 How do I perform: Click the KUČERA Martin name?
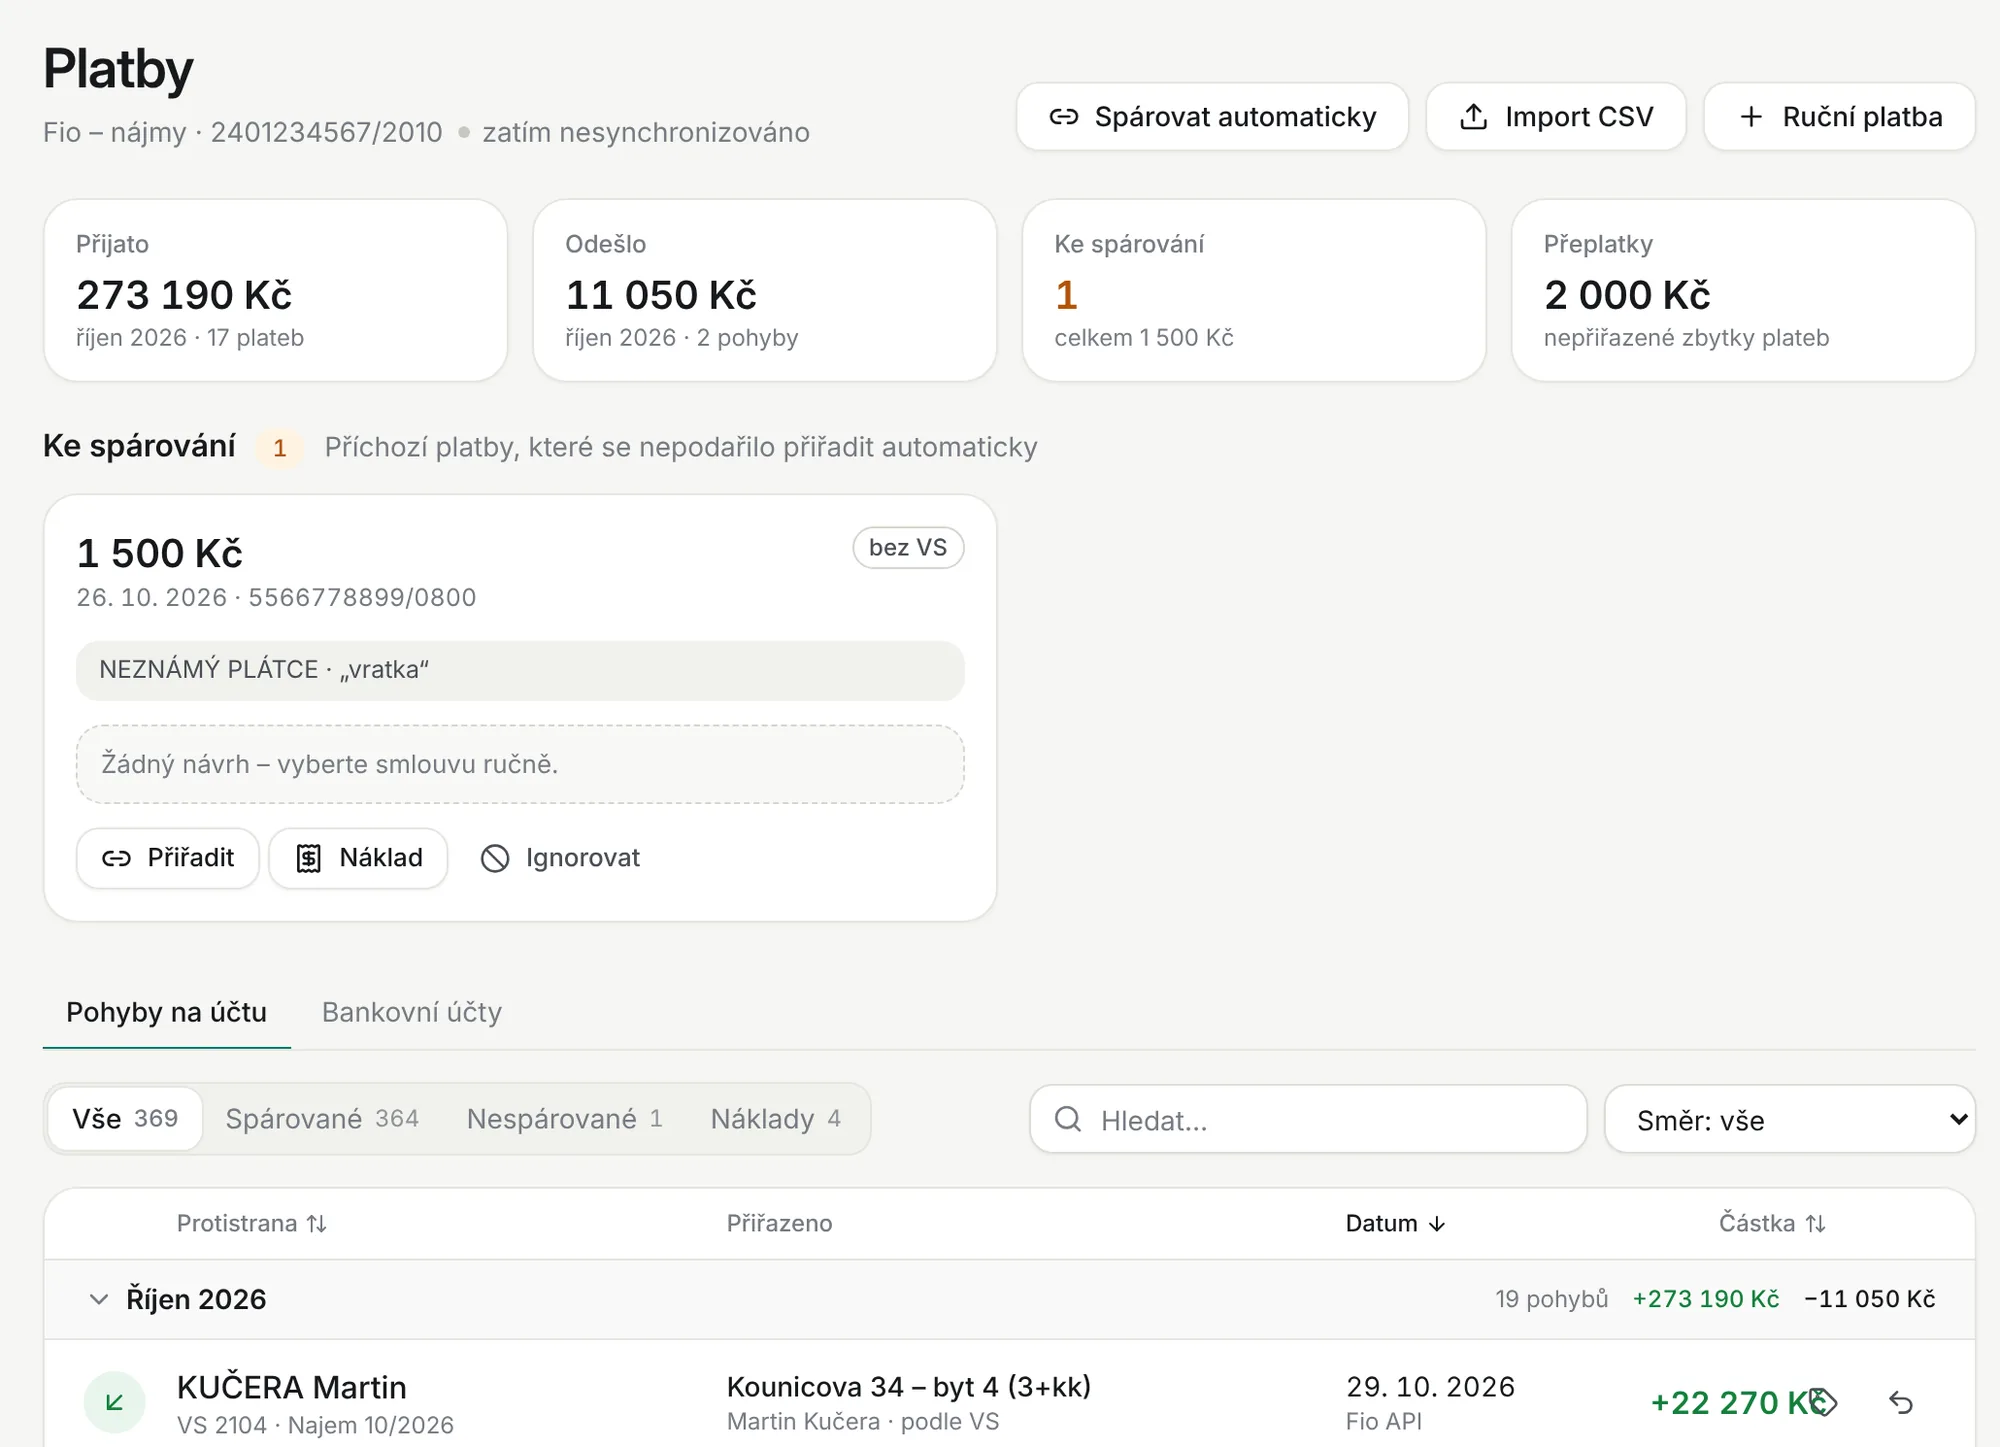click(x=292, y=1387)
